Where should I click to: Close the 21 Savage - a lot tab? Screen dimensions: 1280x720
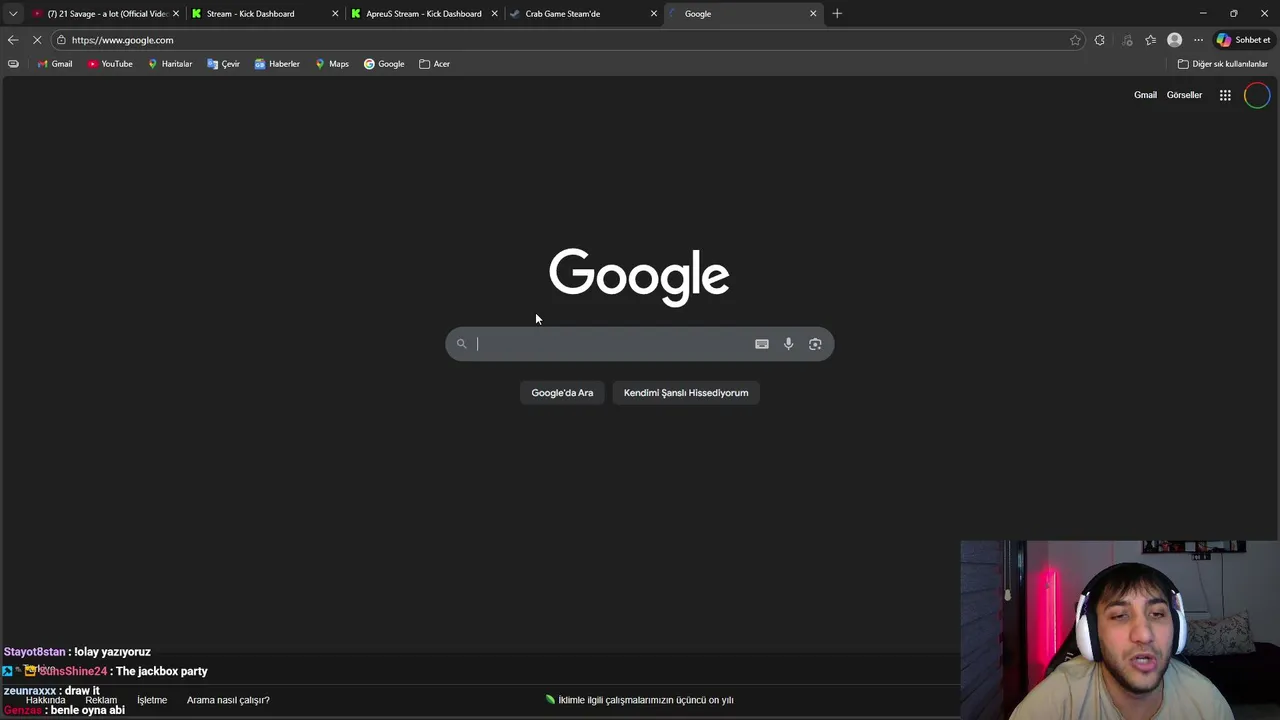(176, 14)
